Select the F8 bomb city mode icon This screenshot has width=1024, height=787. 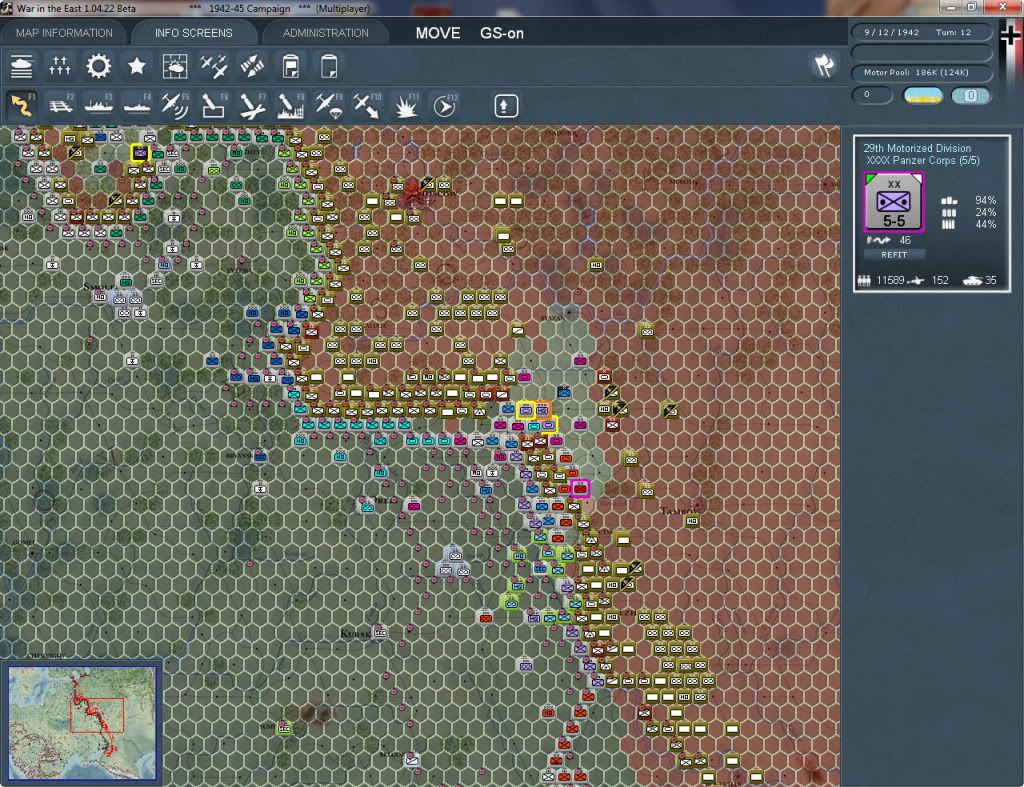[291, 105]
